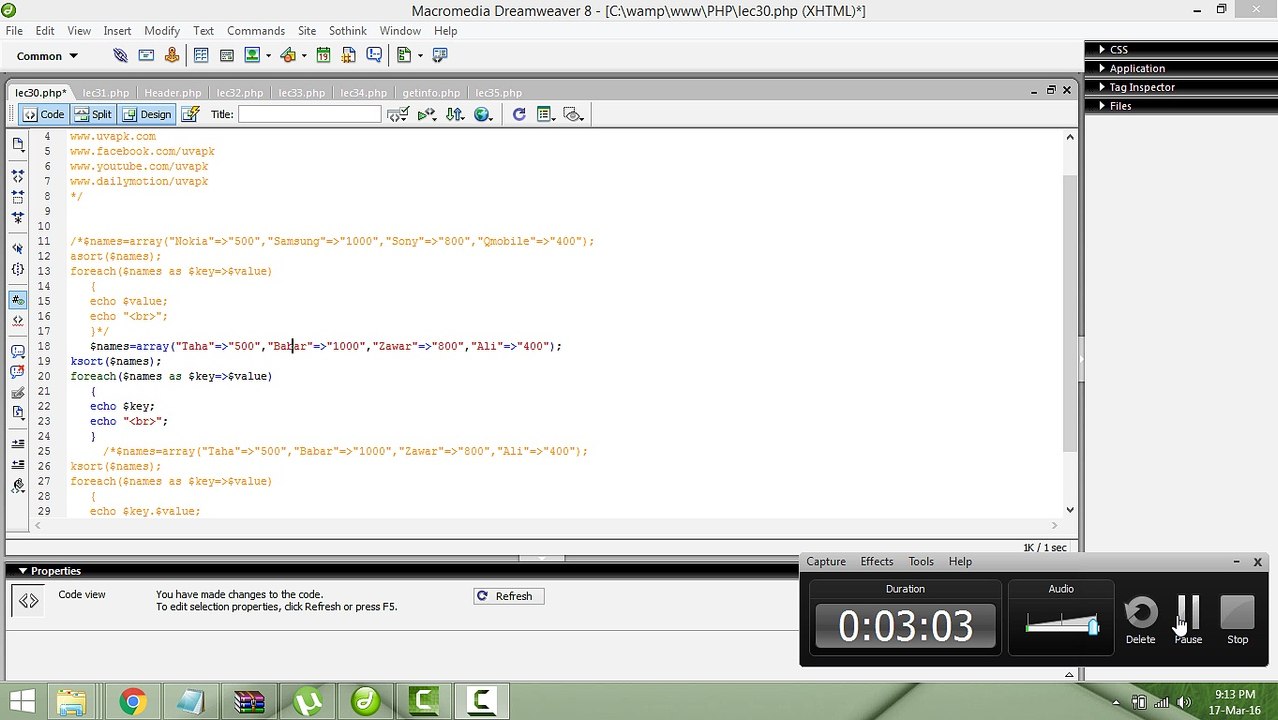Open the Modify menu
This screenshot has width=1278, height=720.
[x=162, y=31]
